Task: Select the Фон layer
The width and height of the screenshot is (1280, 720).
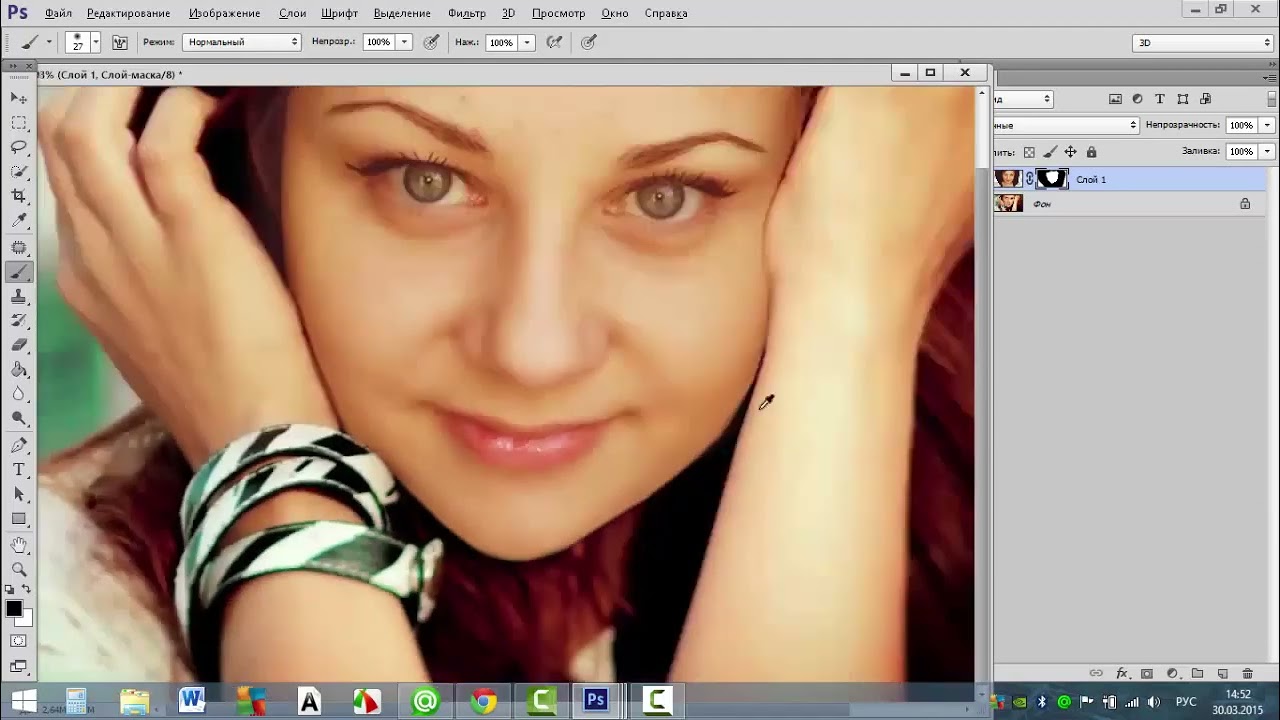Action: (1130, 204)
